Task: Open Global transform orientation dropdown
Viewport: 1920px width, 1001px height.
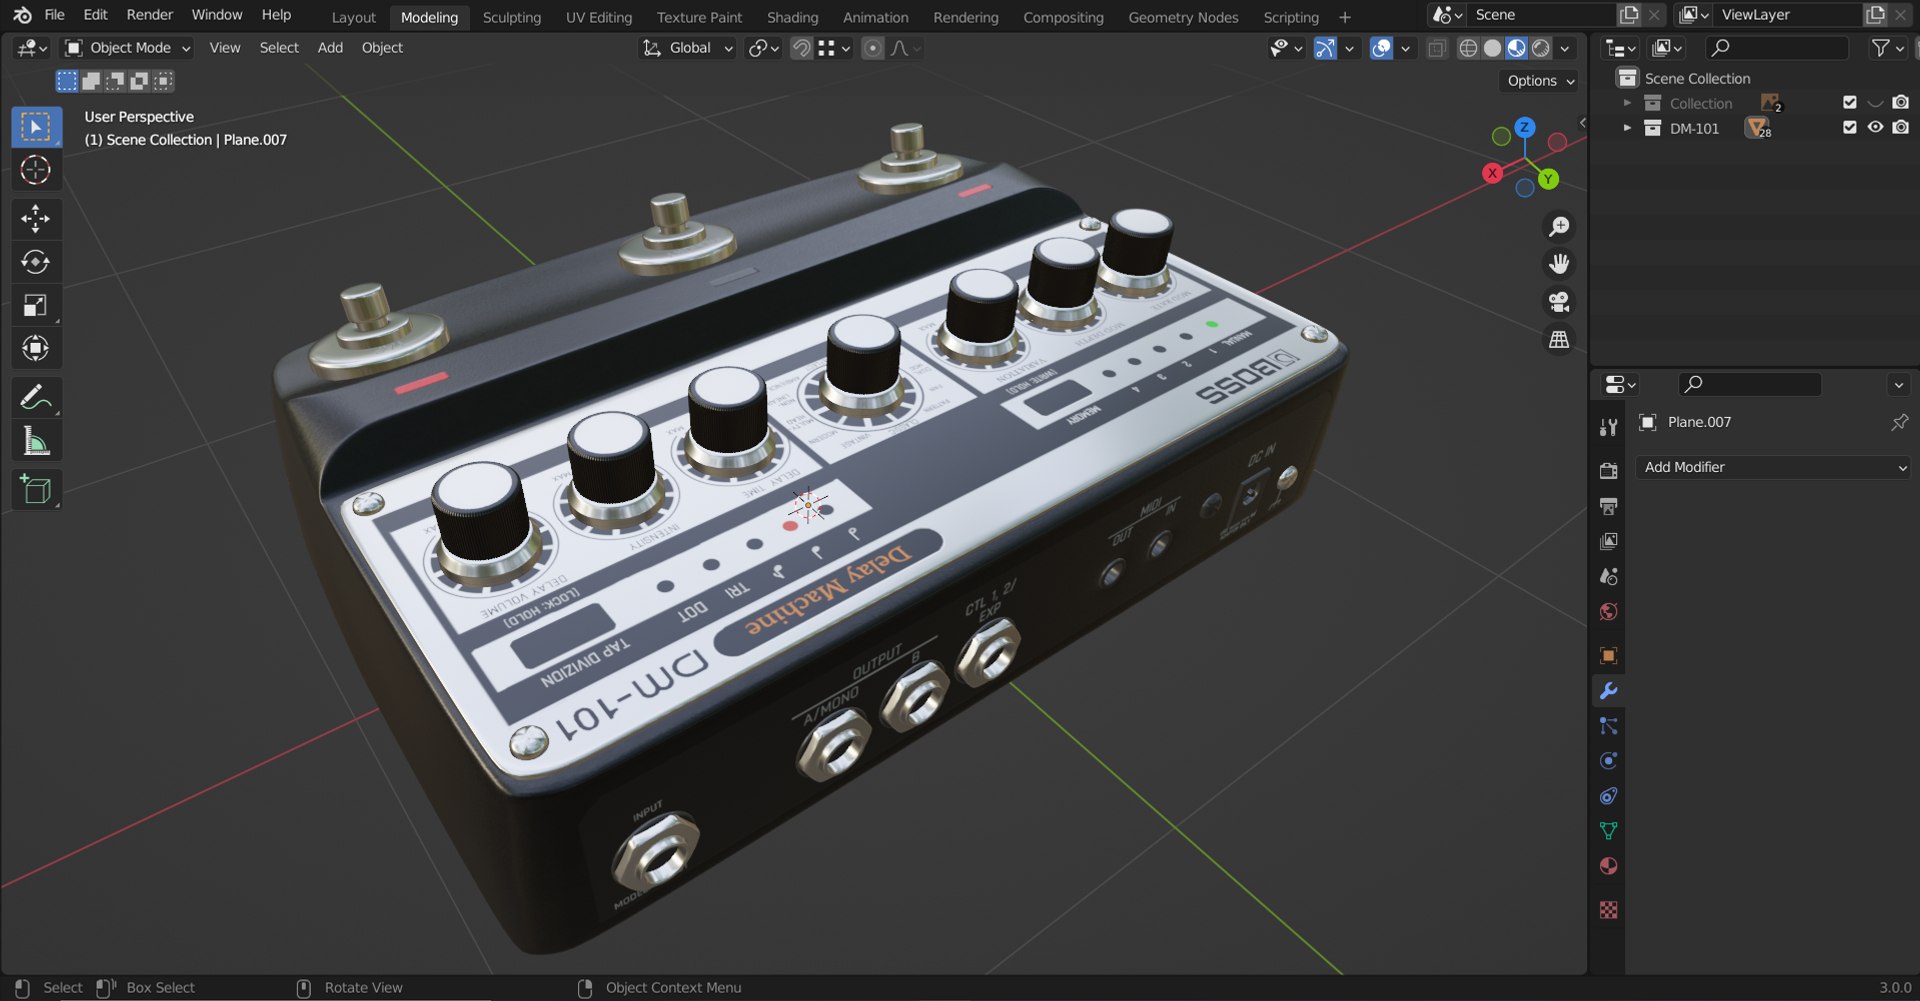Action: tap(688, 48)
